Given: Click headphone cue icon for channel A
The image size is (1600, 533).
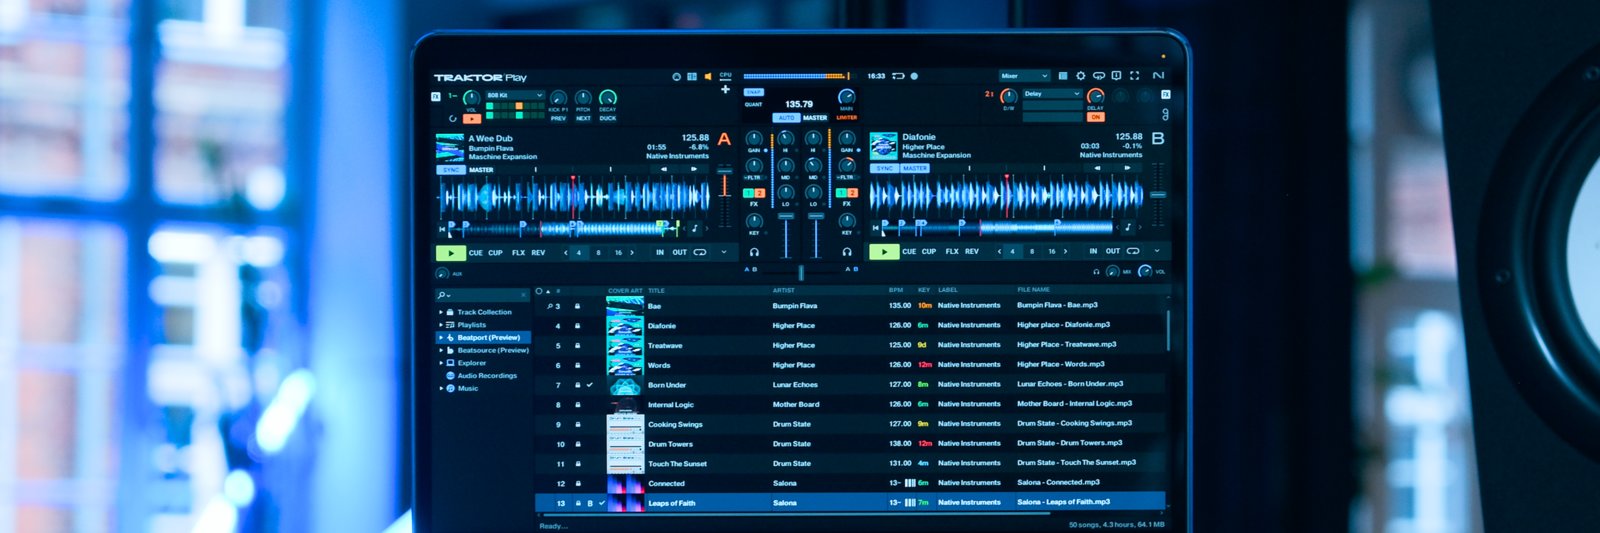Looking at the screenshot, I should [x=754, y=252].
